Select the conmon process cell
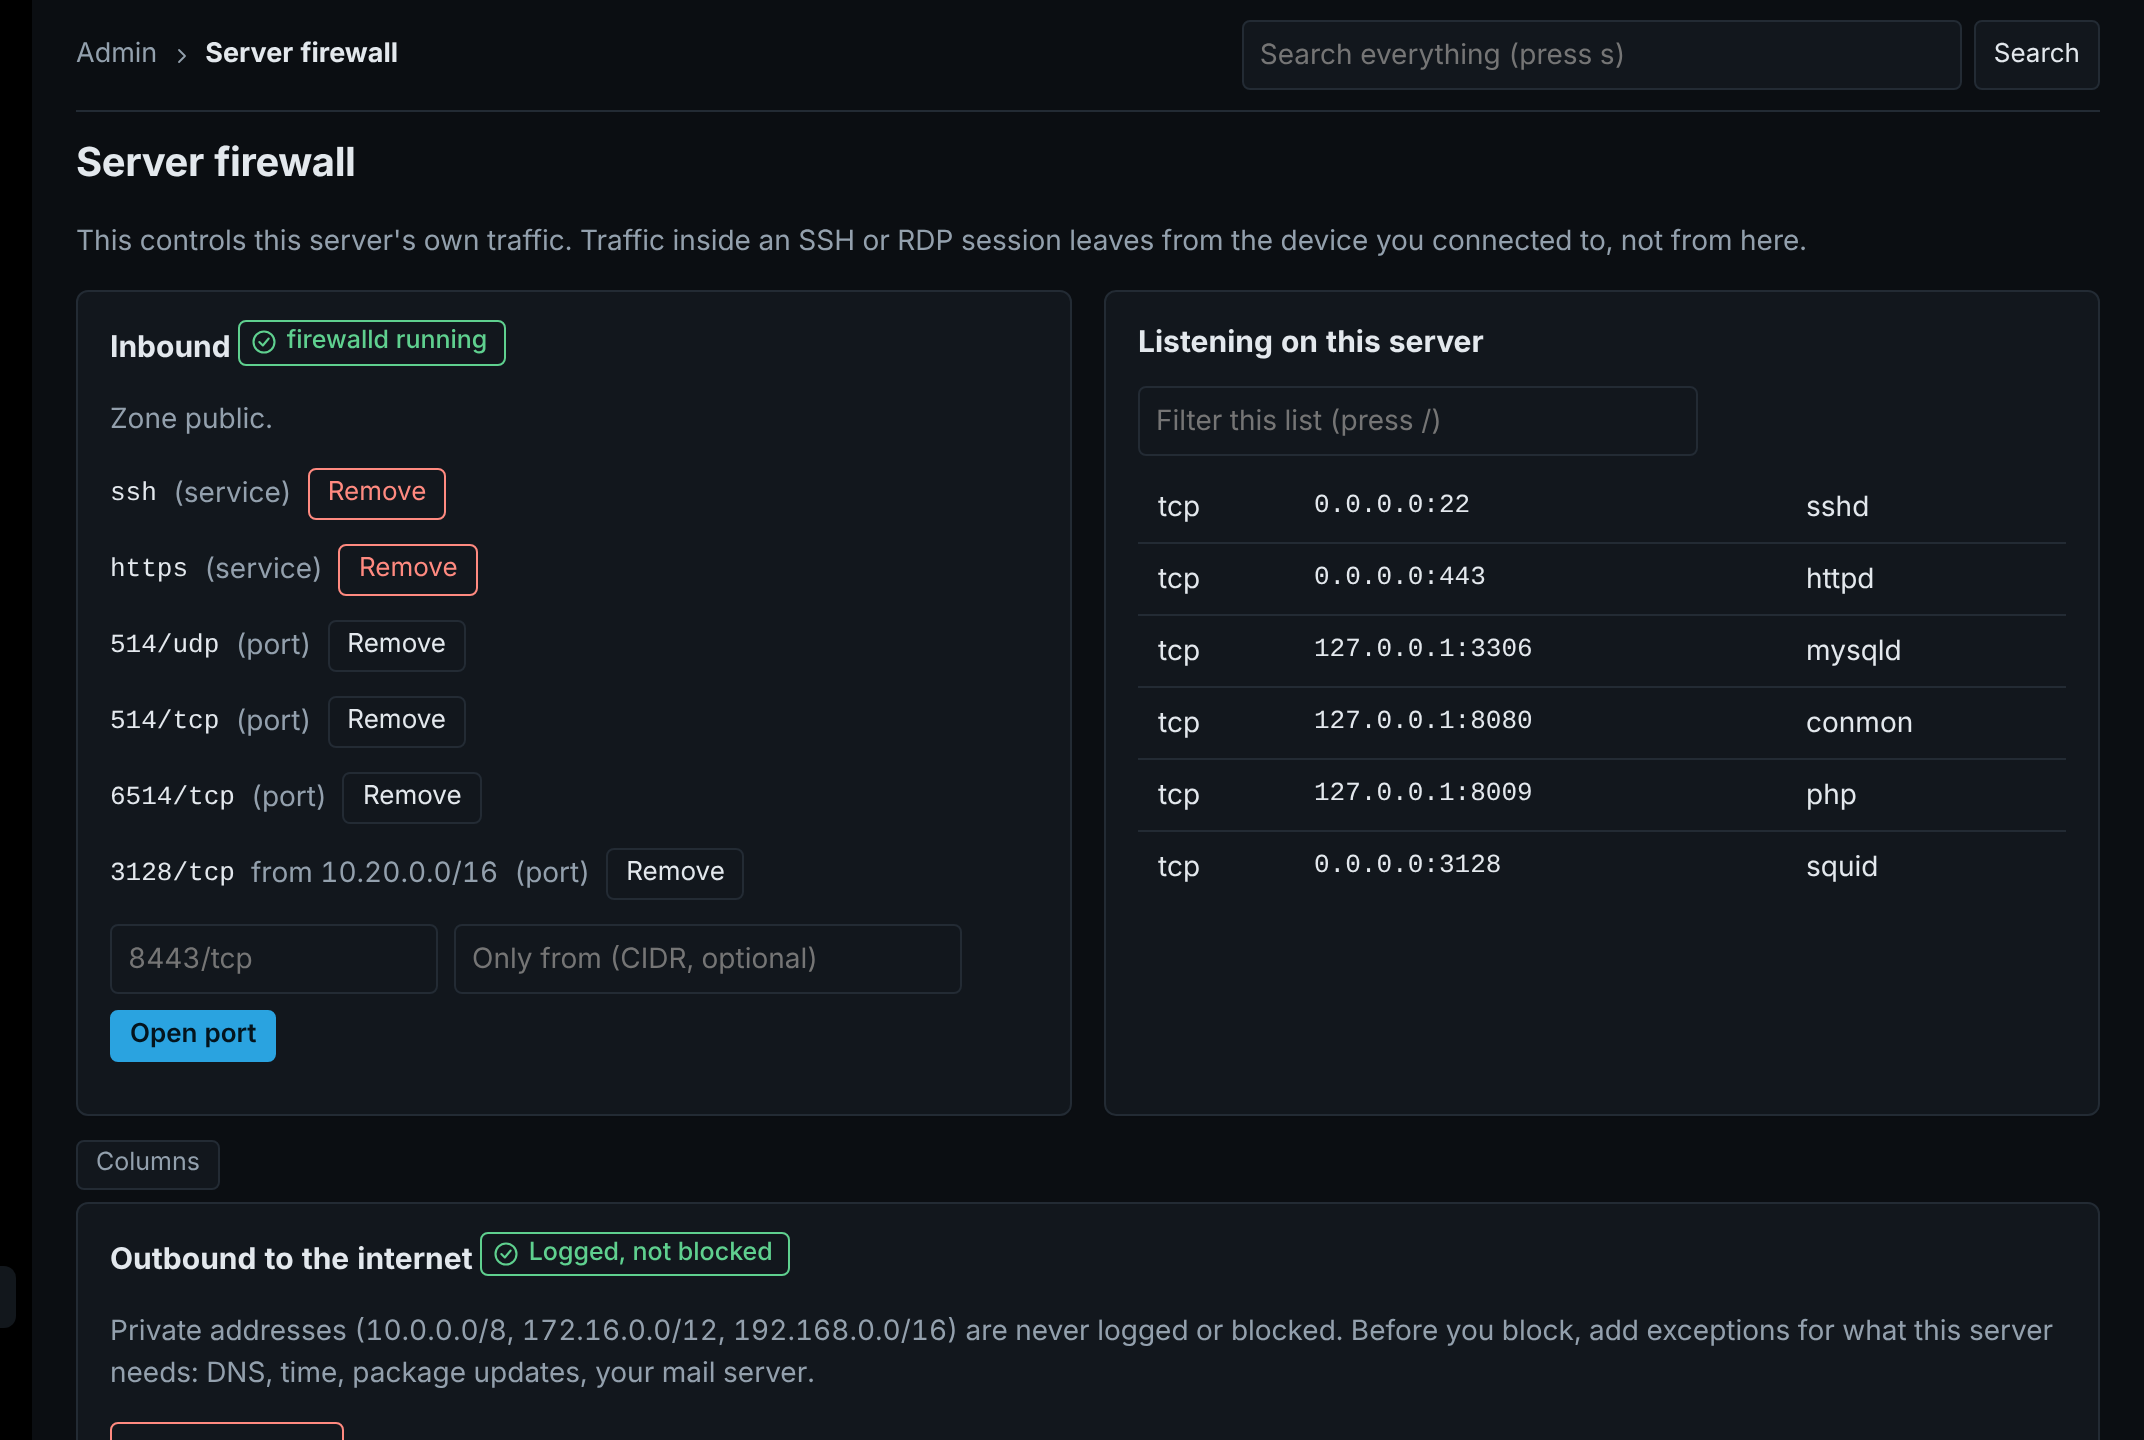Screen dimensions: 2144x1440 tap(1859, 723)
